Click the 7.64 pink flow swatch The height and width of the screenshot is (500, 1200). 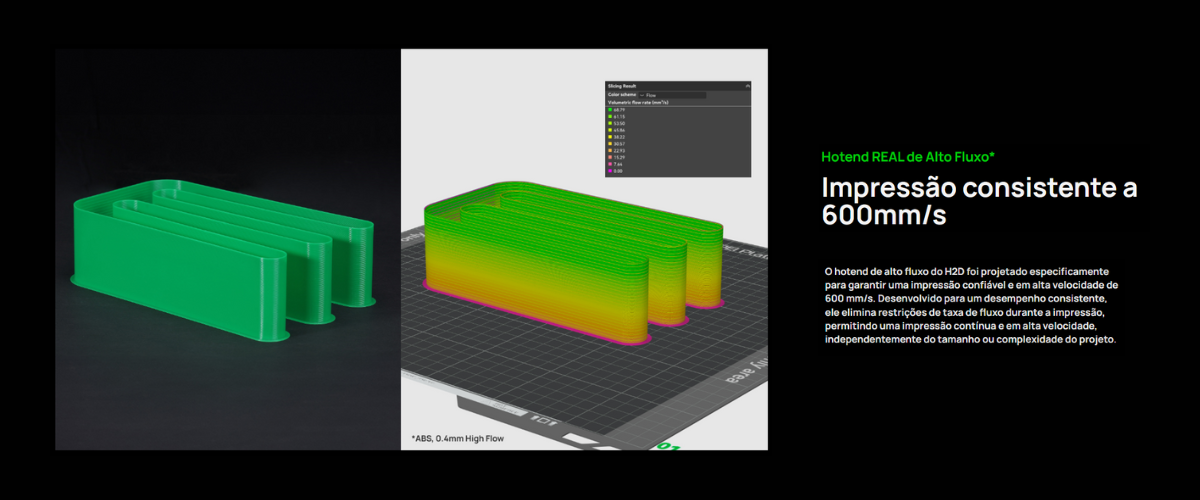tap(611, 164)
